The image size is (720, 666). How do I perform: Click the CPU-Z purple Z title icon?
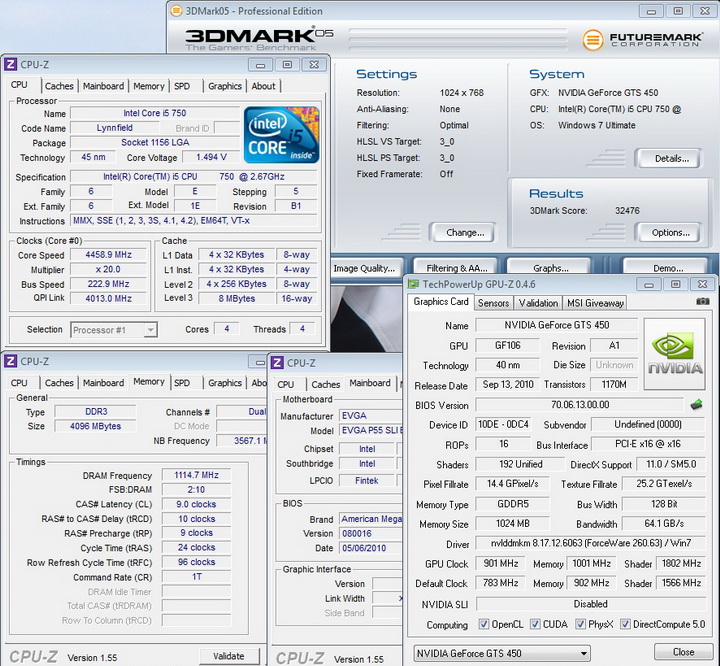pyautogui.click(x=11, y=64)
